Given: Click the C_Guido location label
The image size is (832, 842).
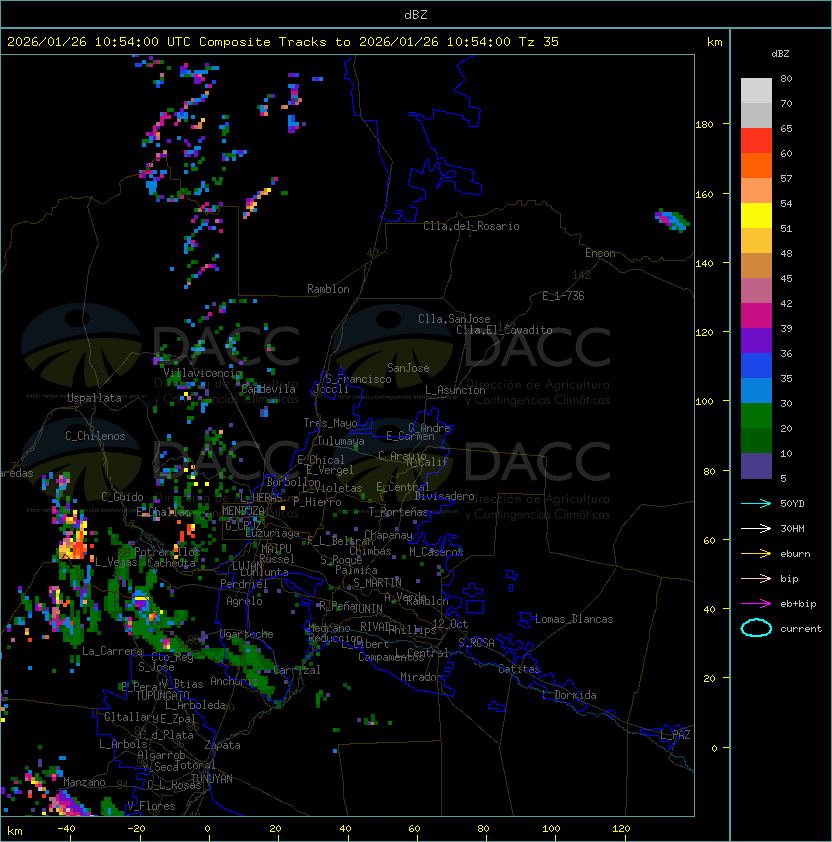Looking at the screenshot, I should (x=122, y=497).
